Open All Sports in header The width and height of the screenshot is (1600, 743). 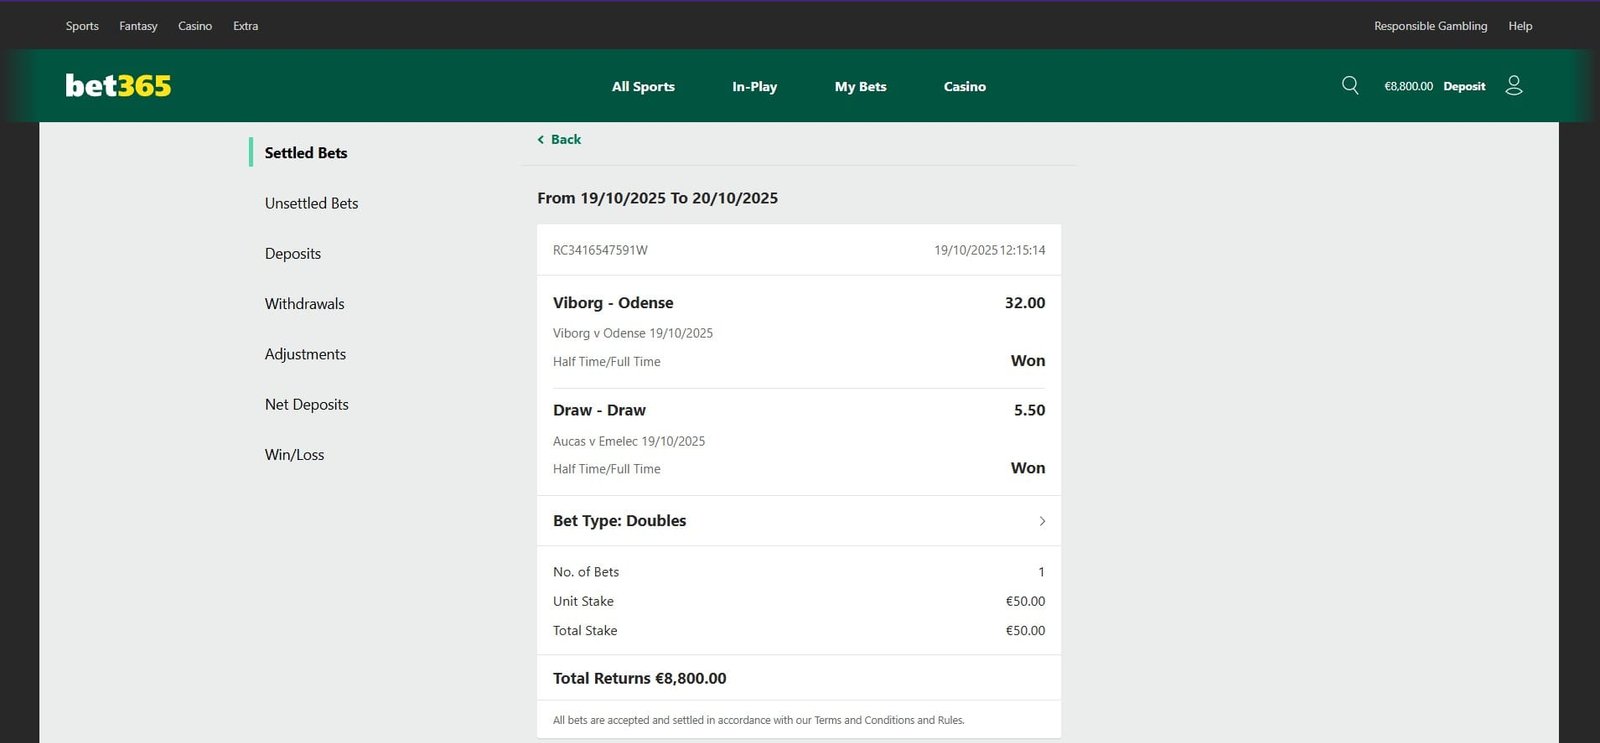[x=643, y=87]
